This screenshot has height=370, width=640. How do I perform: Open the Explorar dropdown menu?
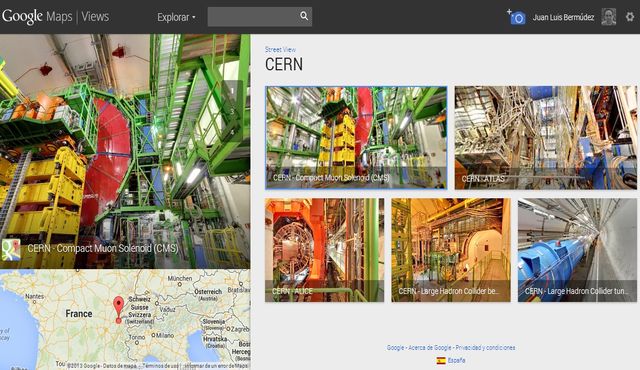tap(176, 17)
